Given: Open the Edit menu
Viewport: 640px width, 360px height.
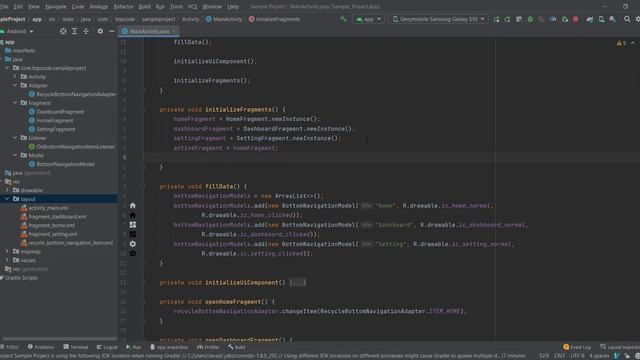Looking at the screenshot, I should [x=18, y=7].
